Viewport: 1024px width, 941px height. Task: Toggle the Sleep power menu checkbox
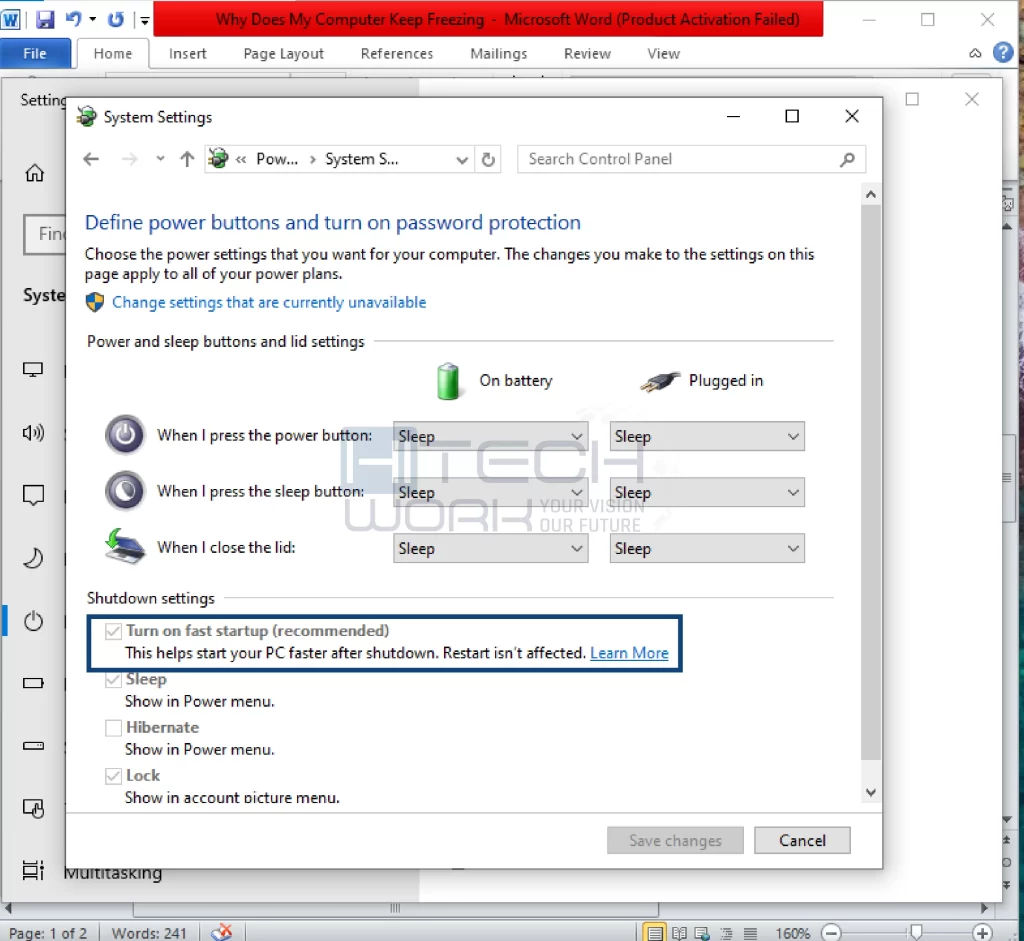113,679
